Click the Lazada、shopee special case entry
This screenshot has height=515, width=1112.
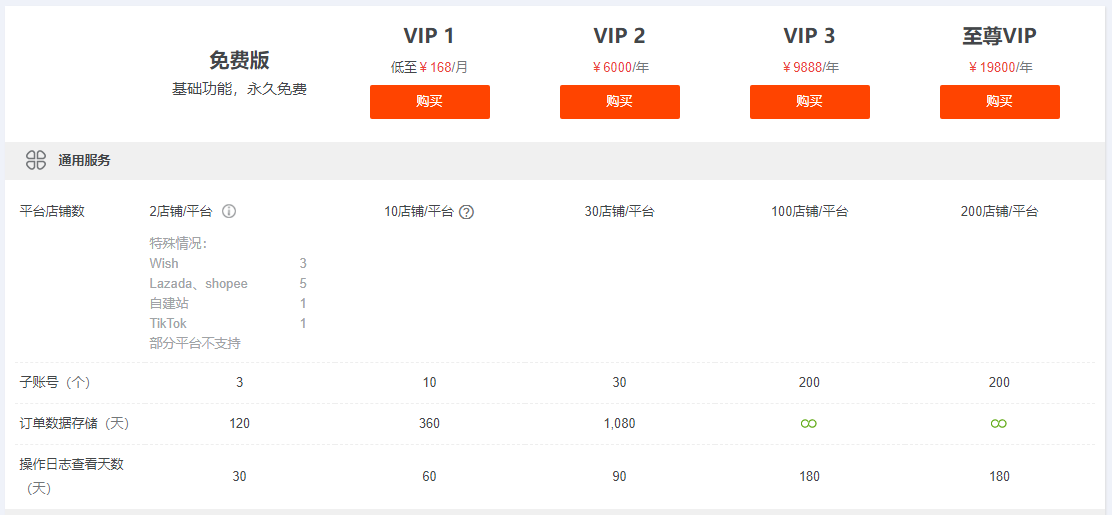[x=199, y=284]
